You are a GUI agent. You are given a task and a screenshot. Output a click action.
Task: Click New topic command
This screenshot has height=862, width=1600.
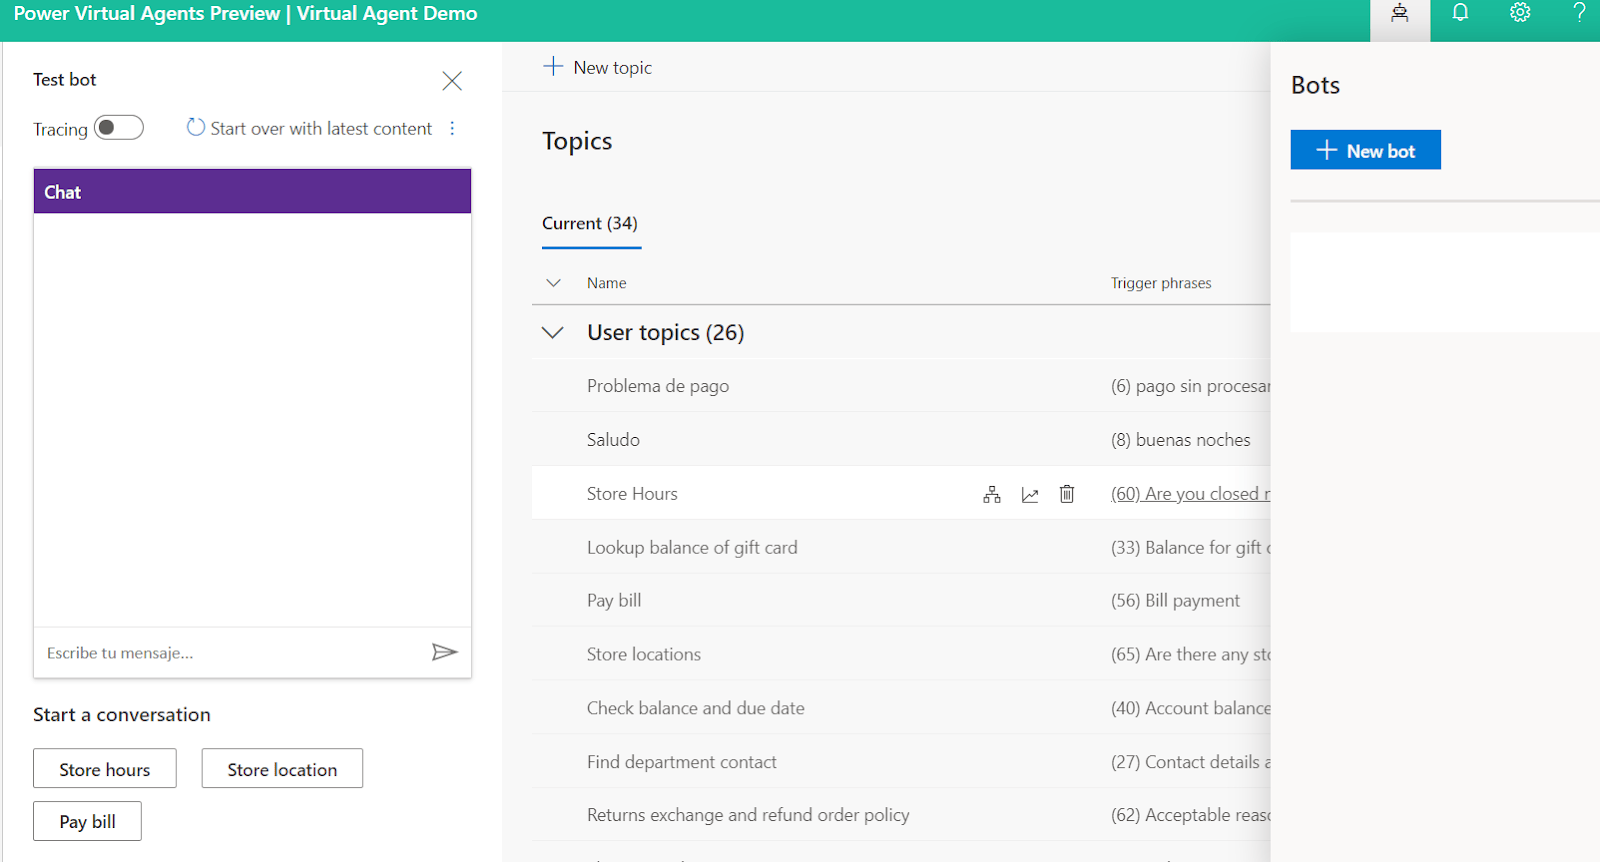[x=598, y=67]
